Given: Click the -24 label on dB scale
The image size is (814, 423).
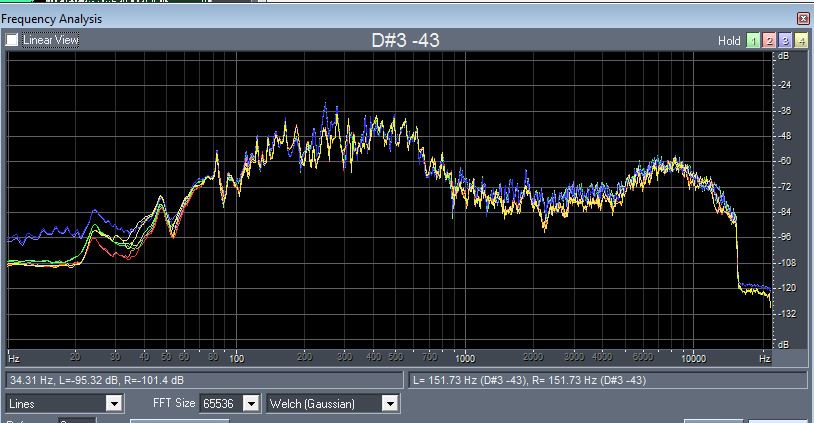Looking at the screenshot, I should [x=786, y=85].
